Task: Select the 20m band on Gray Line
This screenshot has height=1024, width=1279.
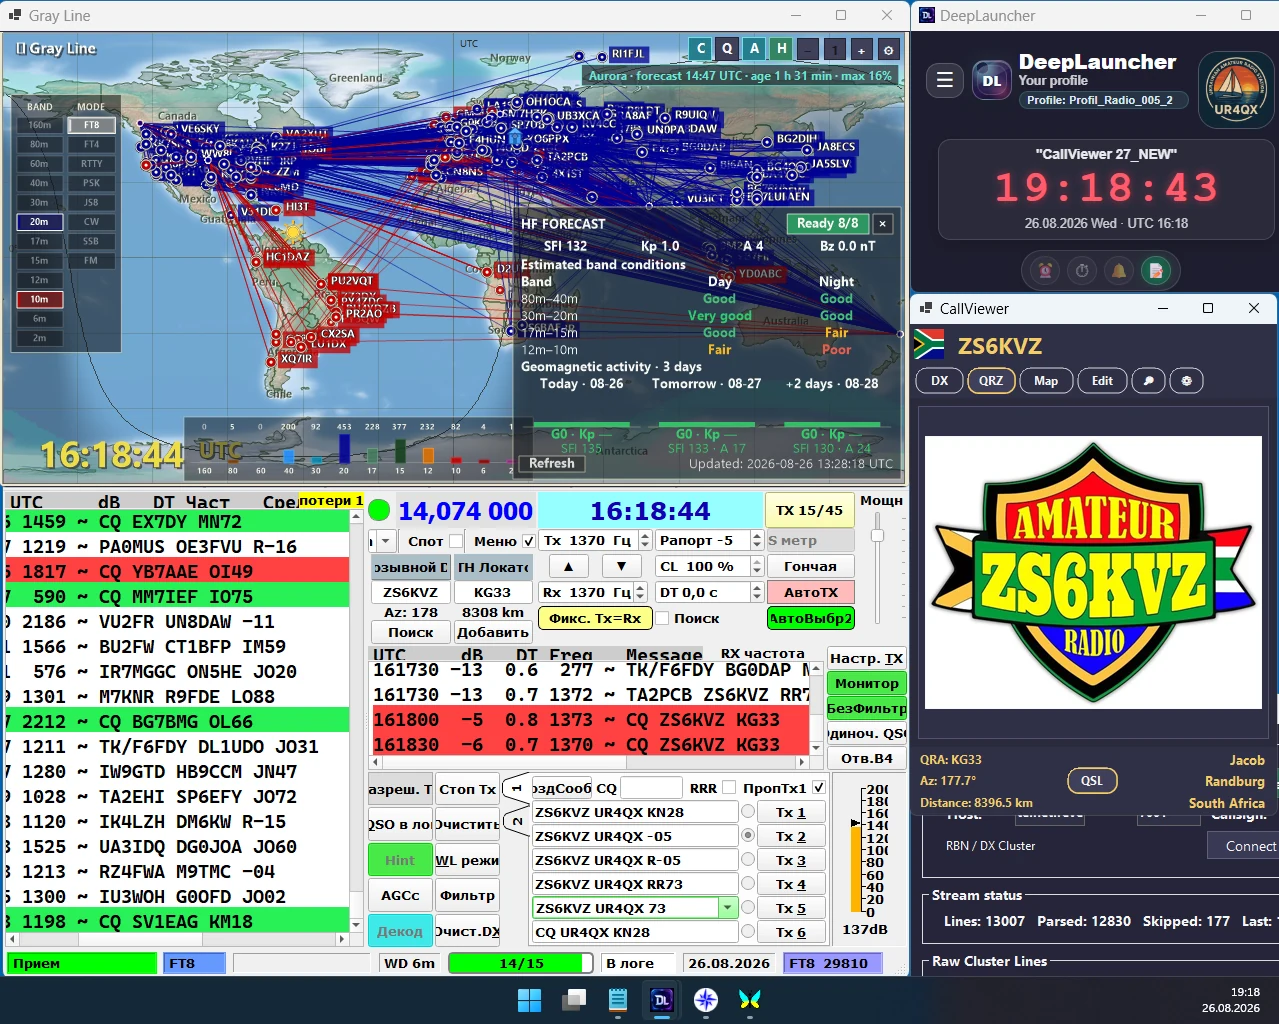Action: 40,222
